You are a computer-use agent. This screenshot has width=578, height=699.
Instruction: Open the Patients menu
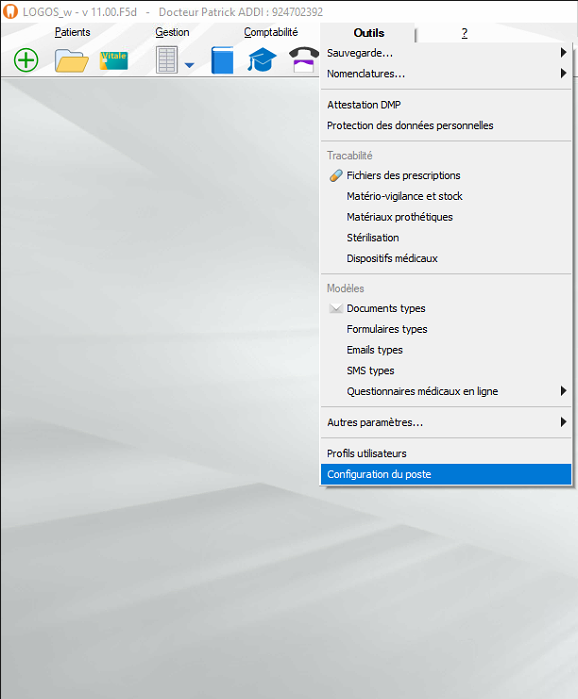coord(72,32)
